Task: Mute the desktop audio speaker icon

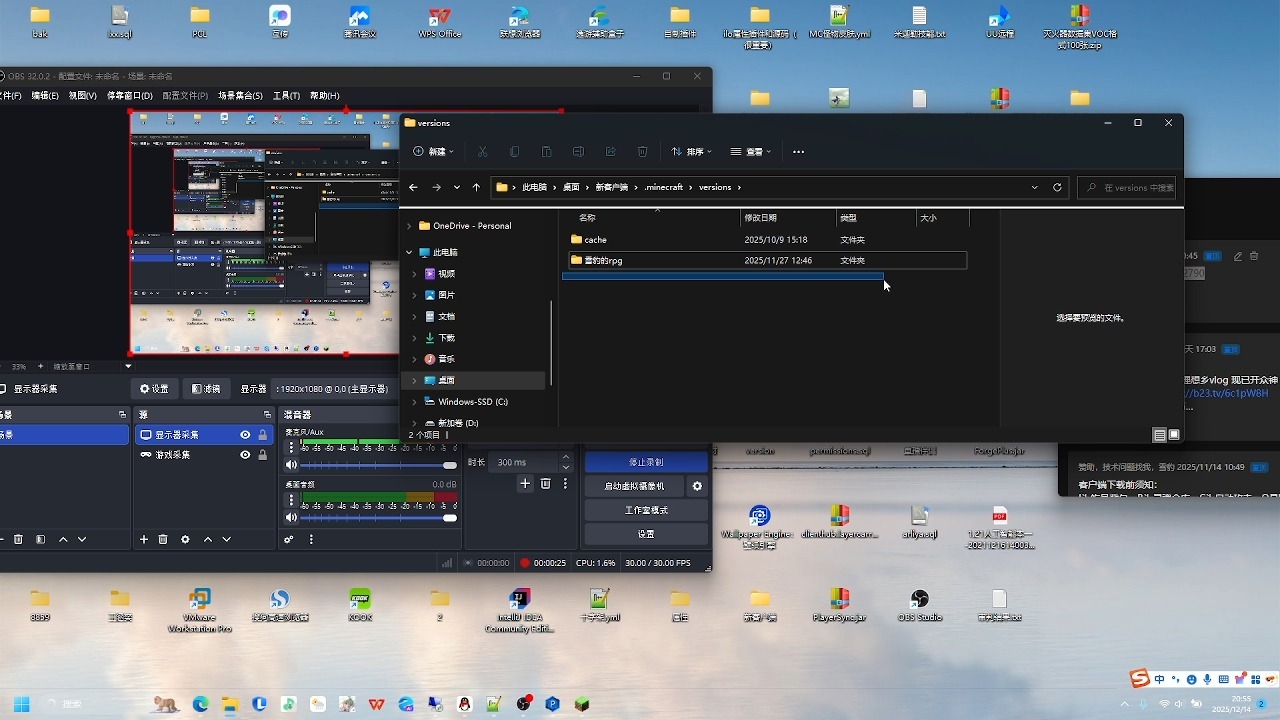Action: point(291,517)
